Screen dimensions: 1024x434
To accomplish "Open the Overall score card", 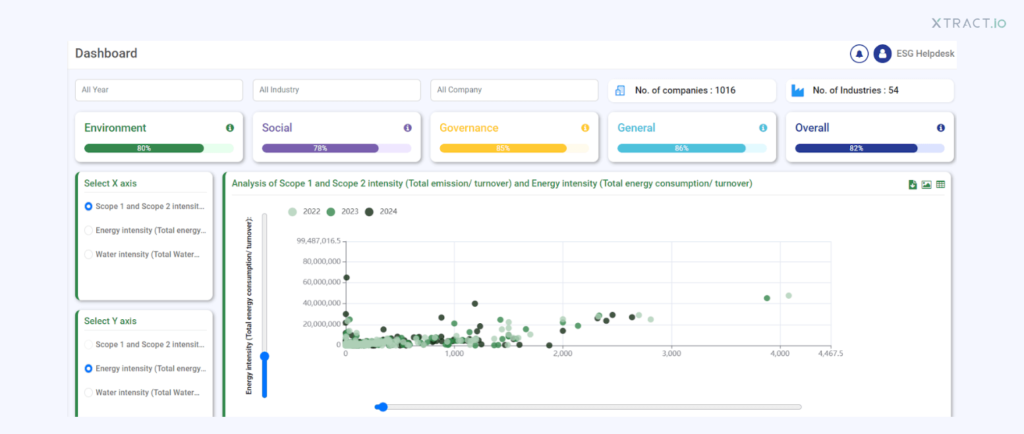I will [869, 137].
